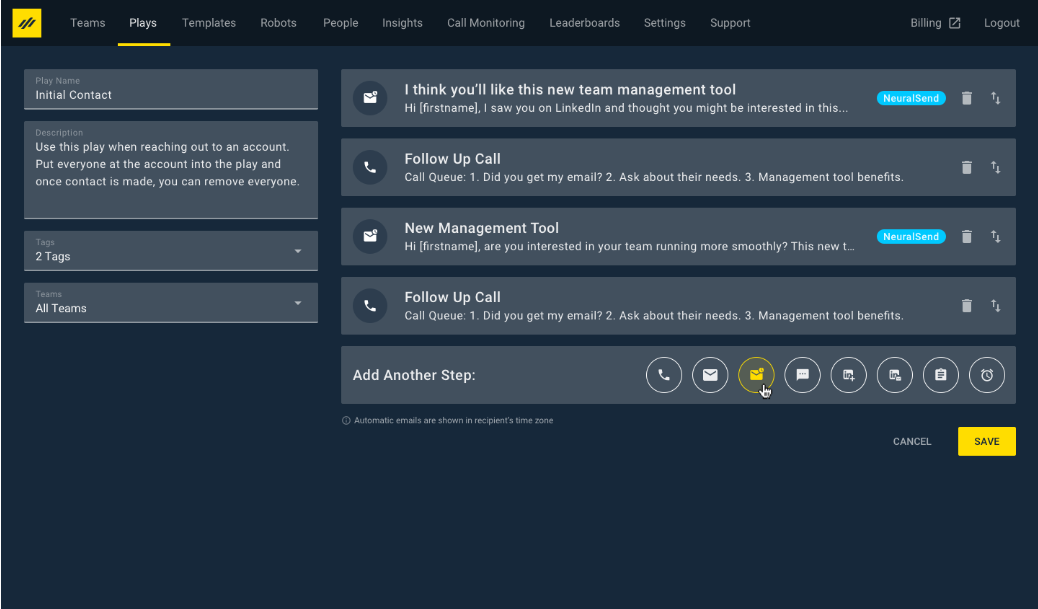Screen dimensions: 1038x609
Task: Open the 'I think you'll like this new team management tool' step
Action: coord(570,89)
